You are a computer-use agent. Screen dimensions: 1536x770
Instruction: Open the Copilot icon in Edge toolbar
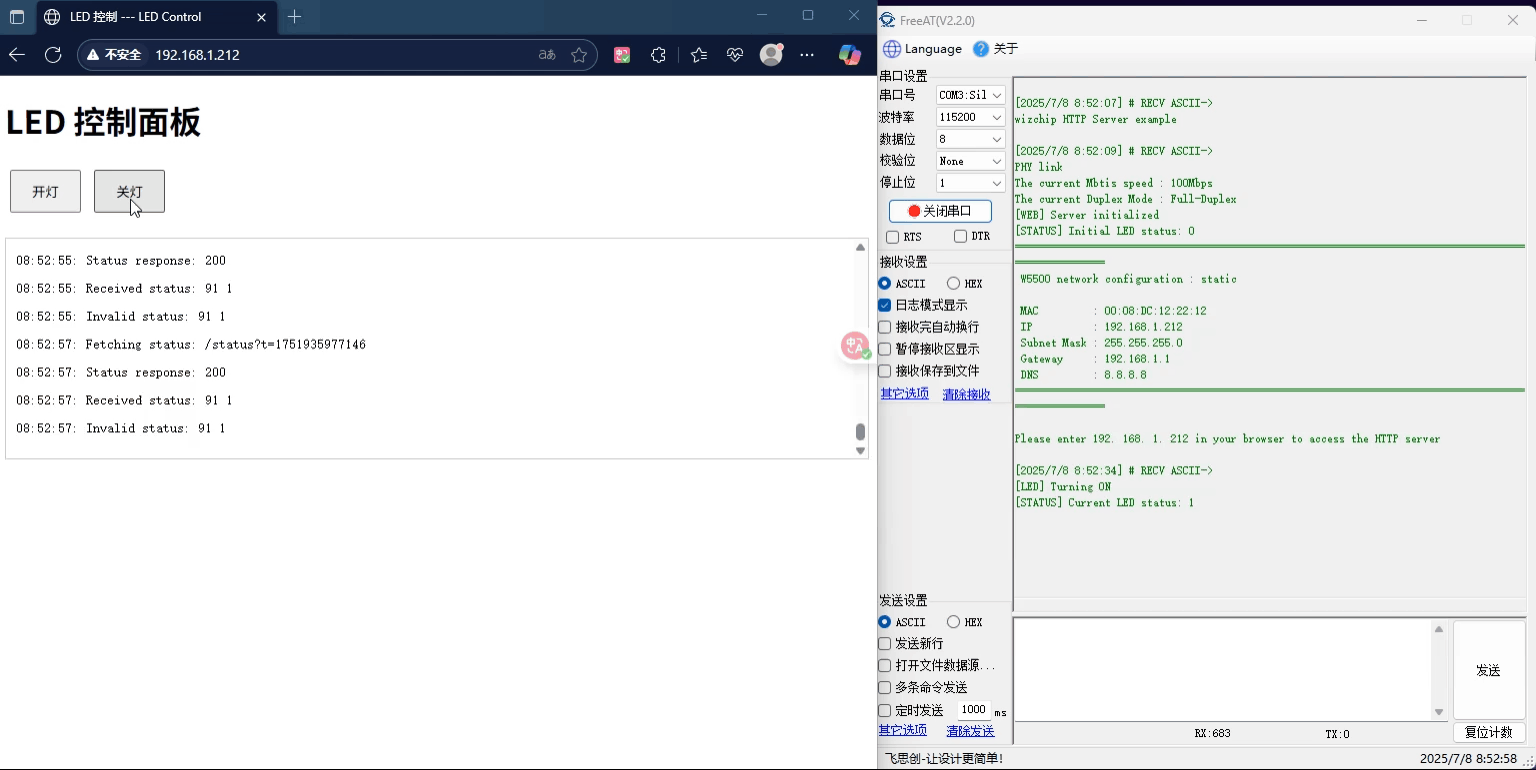point(849,55)
